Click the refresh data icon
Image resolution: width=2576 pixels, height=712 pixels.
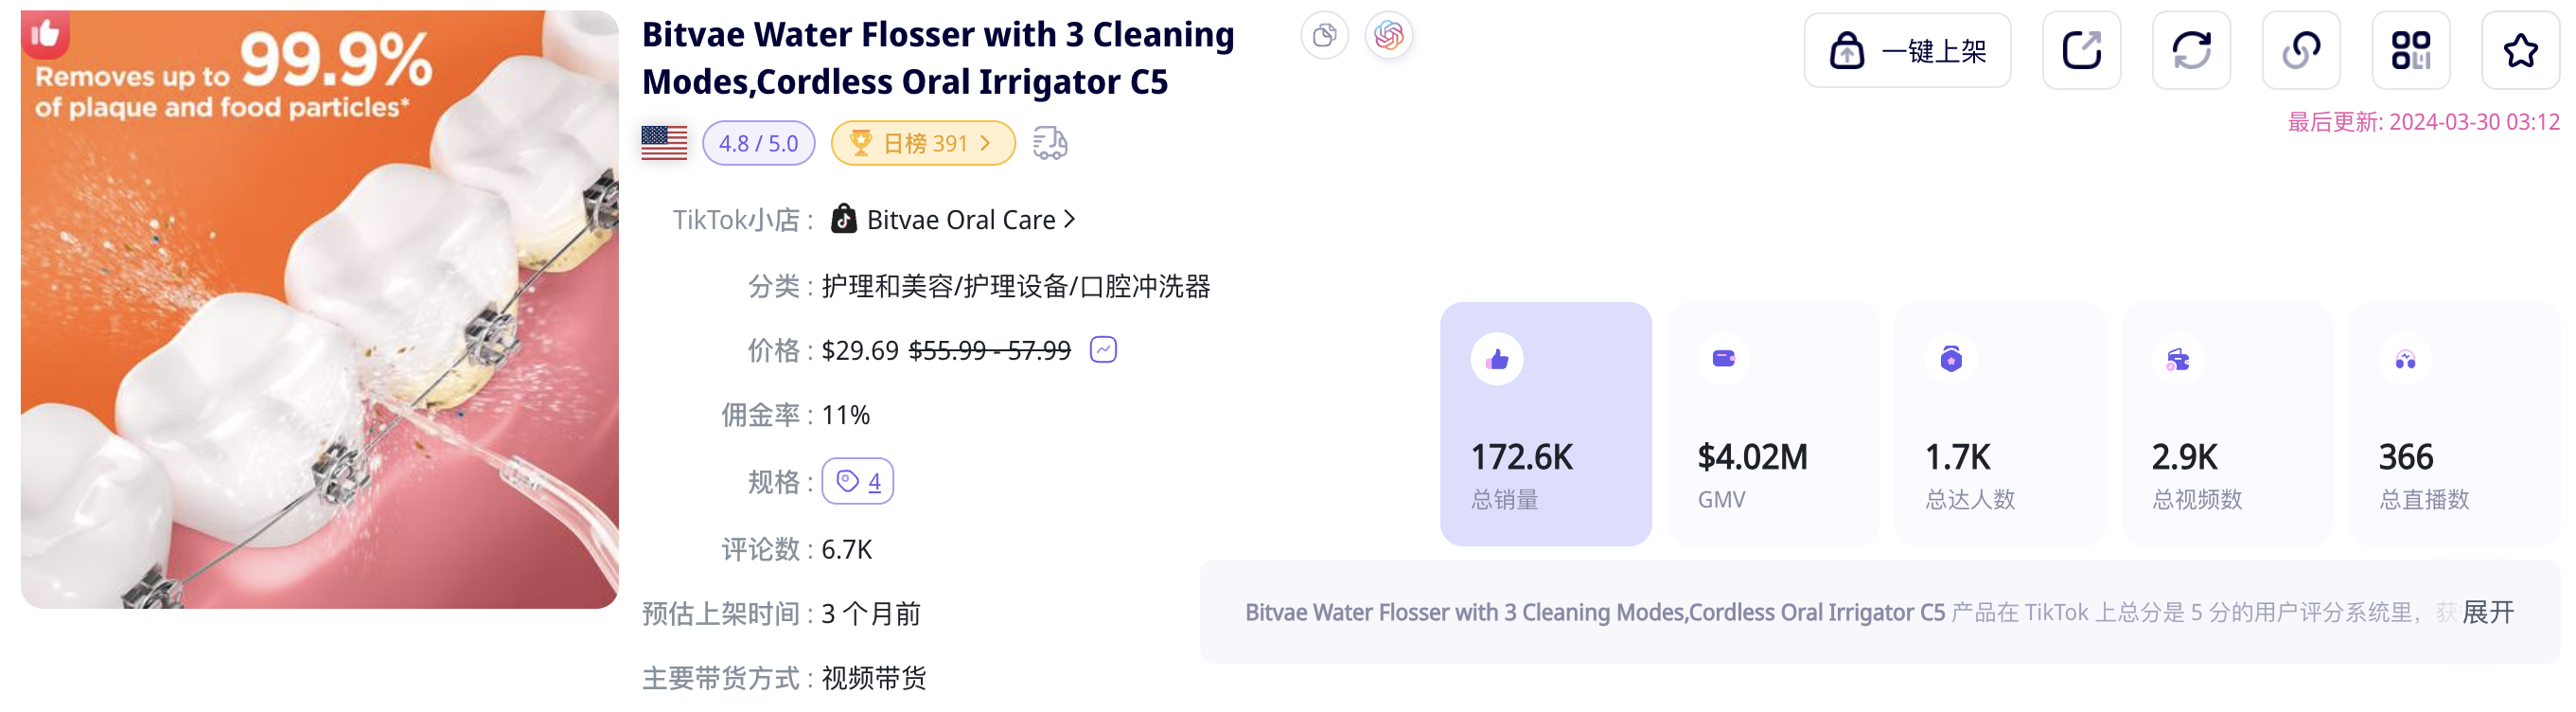pos(2191,50)
